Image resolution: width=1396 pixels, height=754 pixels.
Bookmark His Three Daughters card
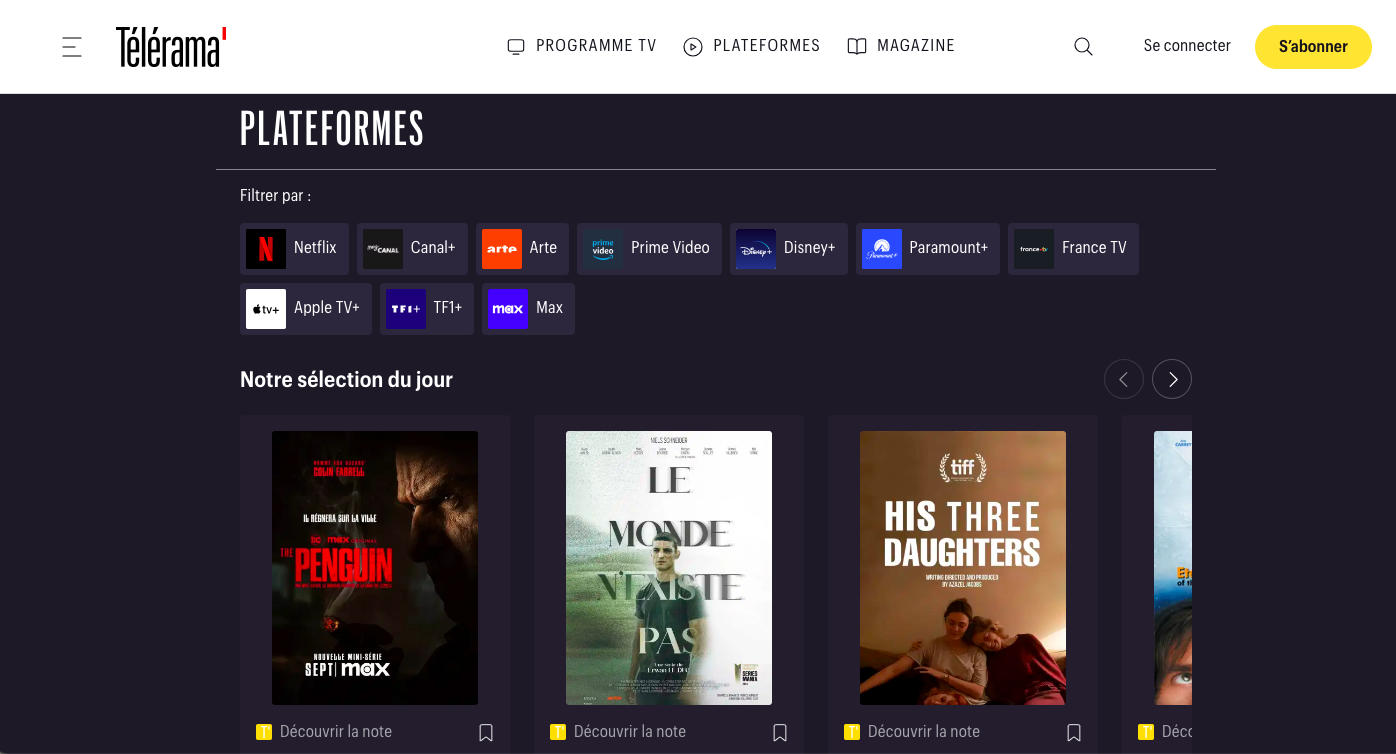coord(1074,733)
